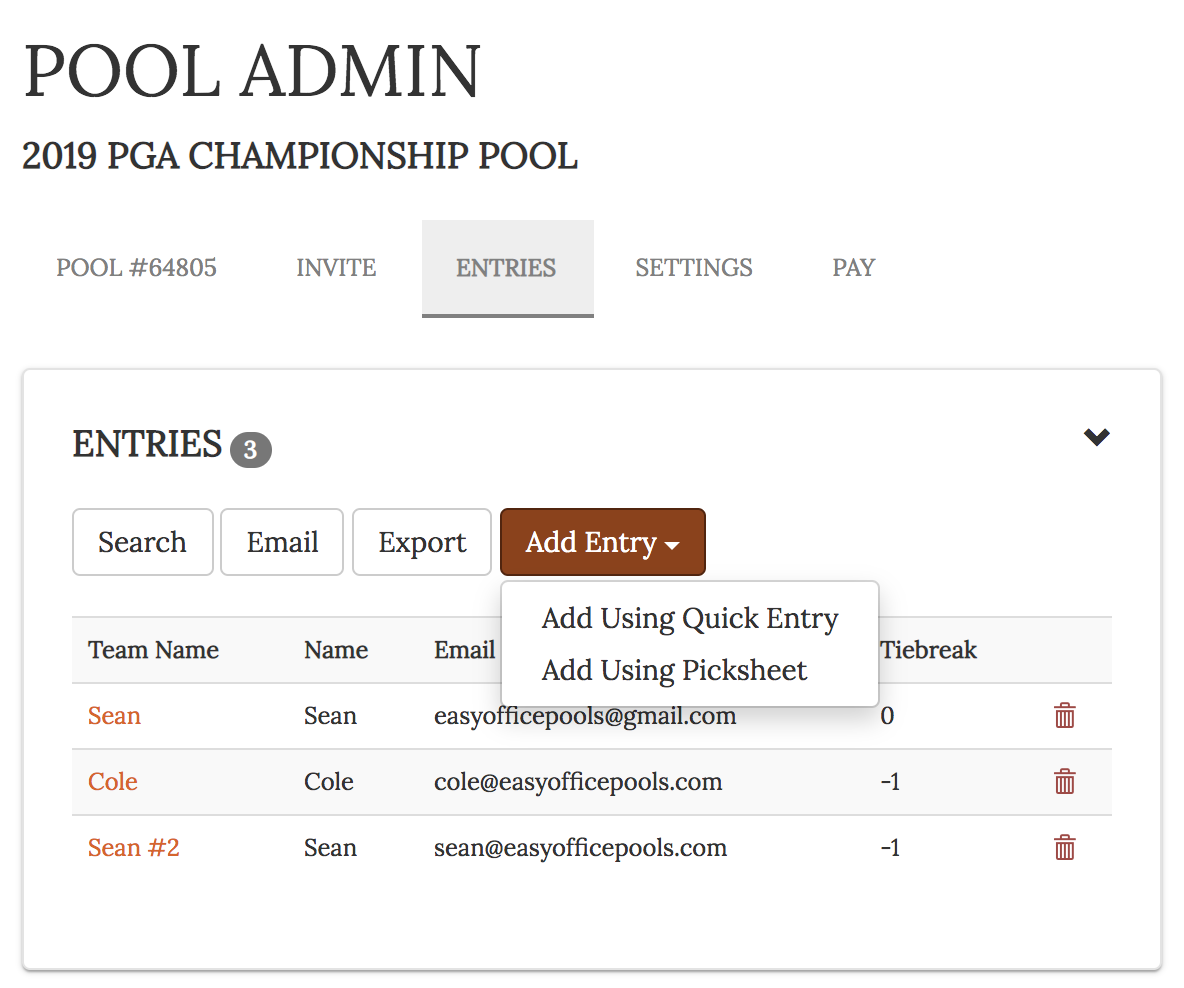Viewport: 1184px width, 988px height.
Task: Go to the Settings tab
Action: point(694,268)
